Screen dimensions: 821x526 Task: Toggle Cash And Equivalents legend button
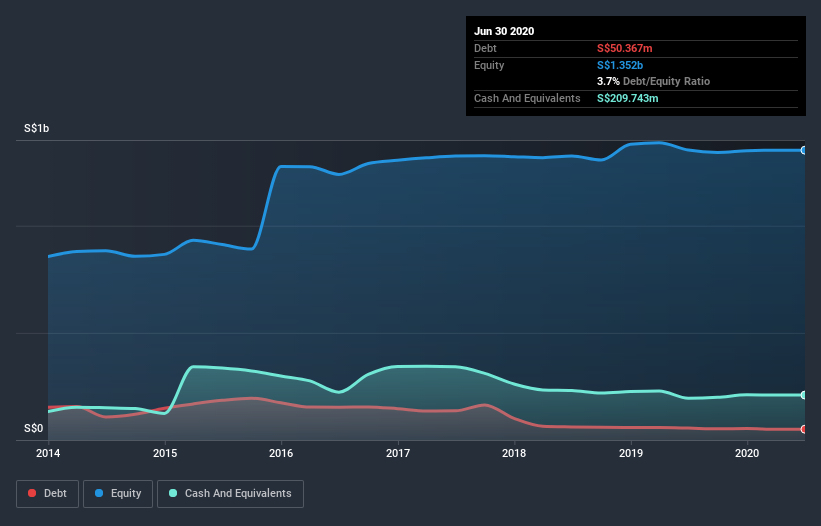tap(230, 494)
